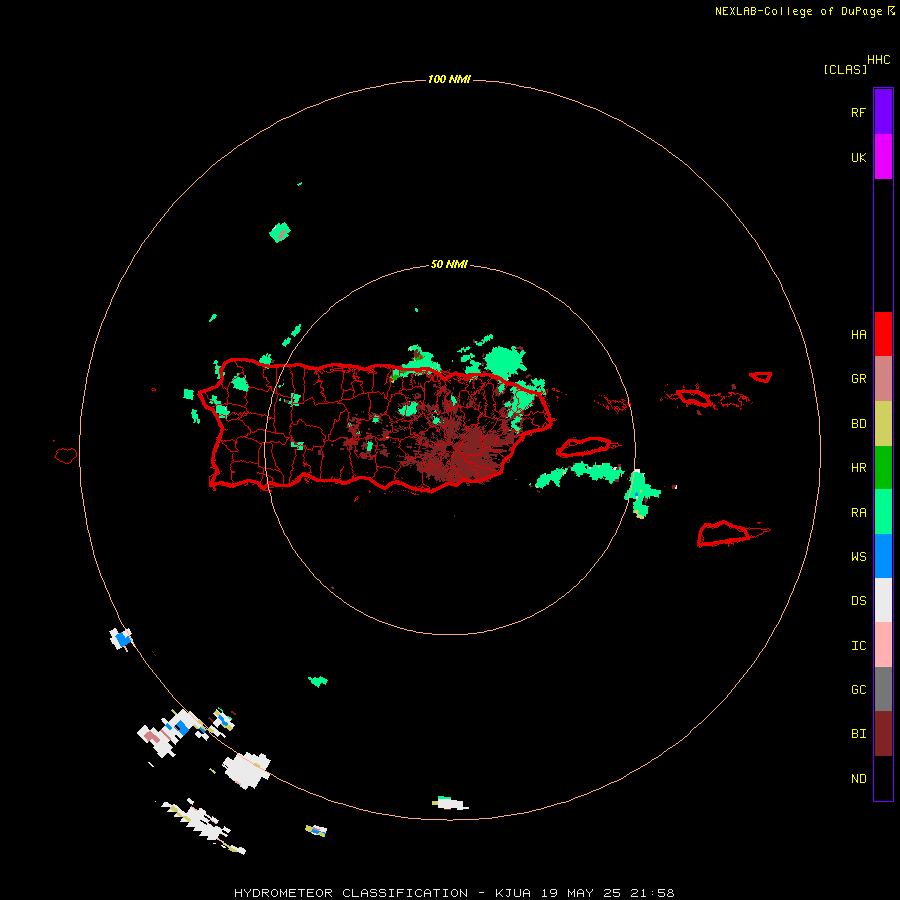Select the GR salmon legend swatch
Image resolution: width=900 pixels, height=900 pixels.
pos(883,379)
